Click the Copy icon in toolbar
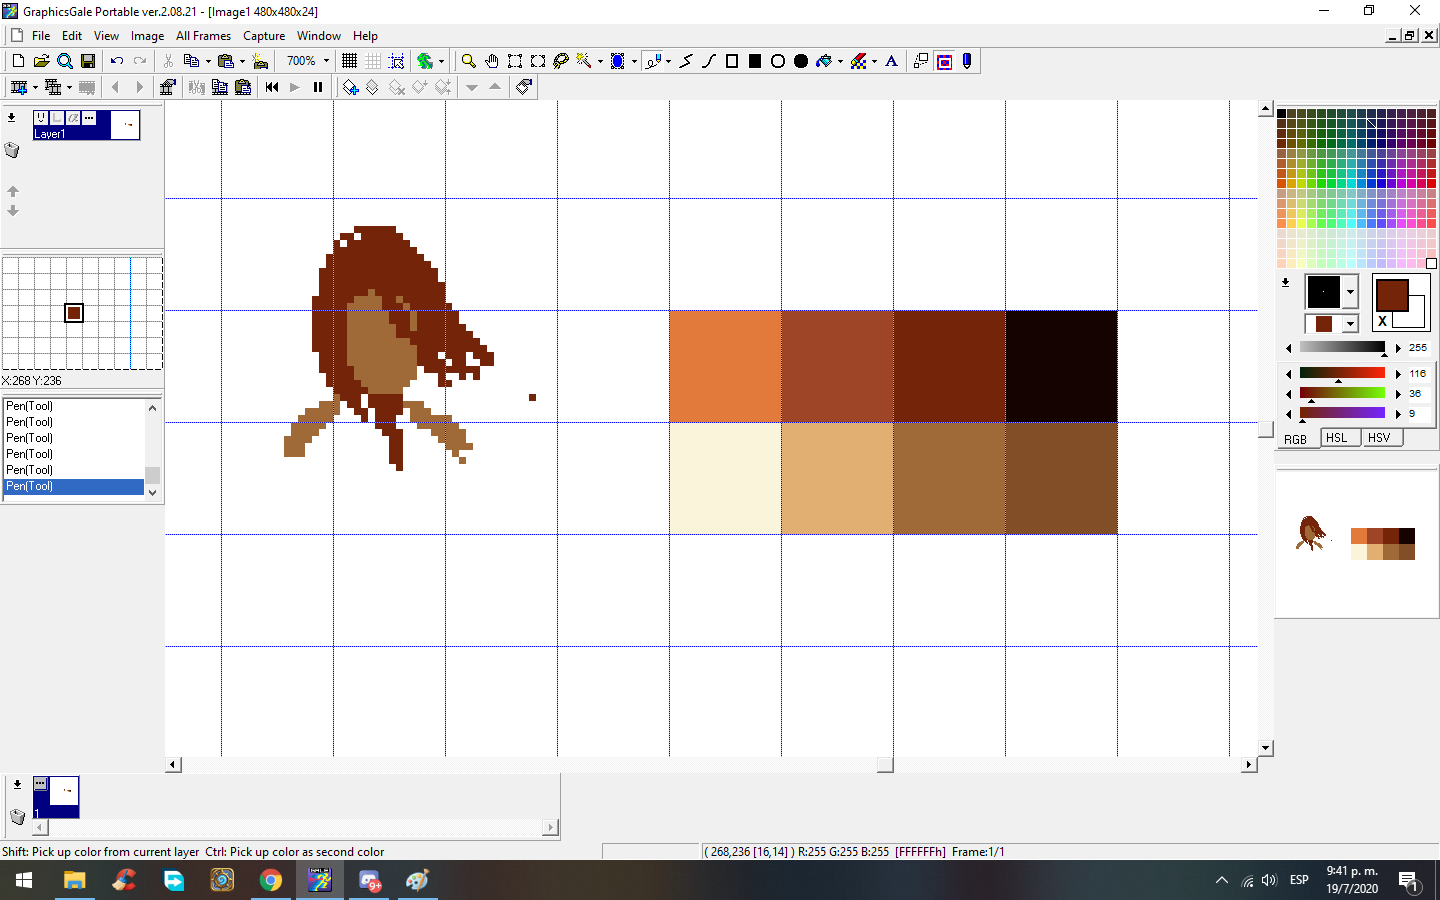 pos(191,61)
